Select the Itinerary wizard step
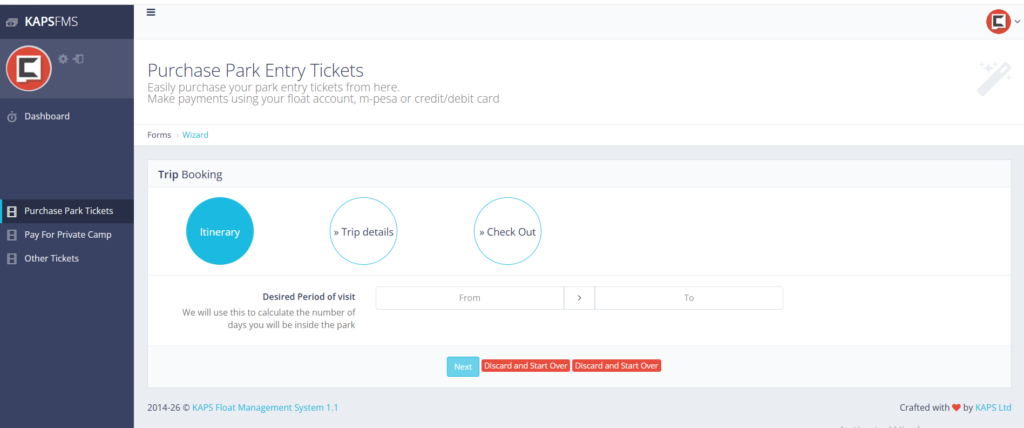 (220, 232)
